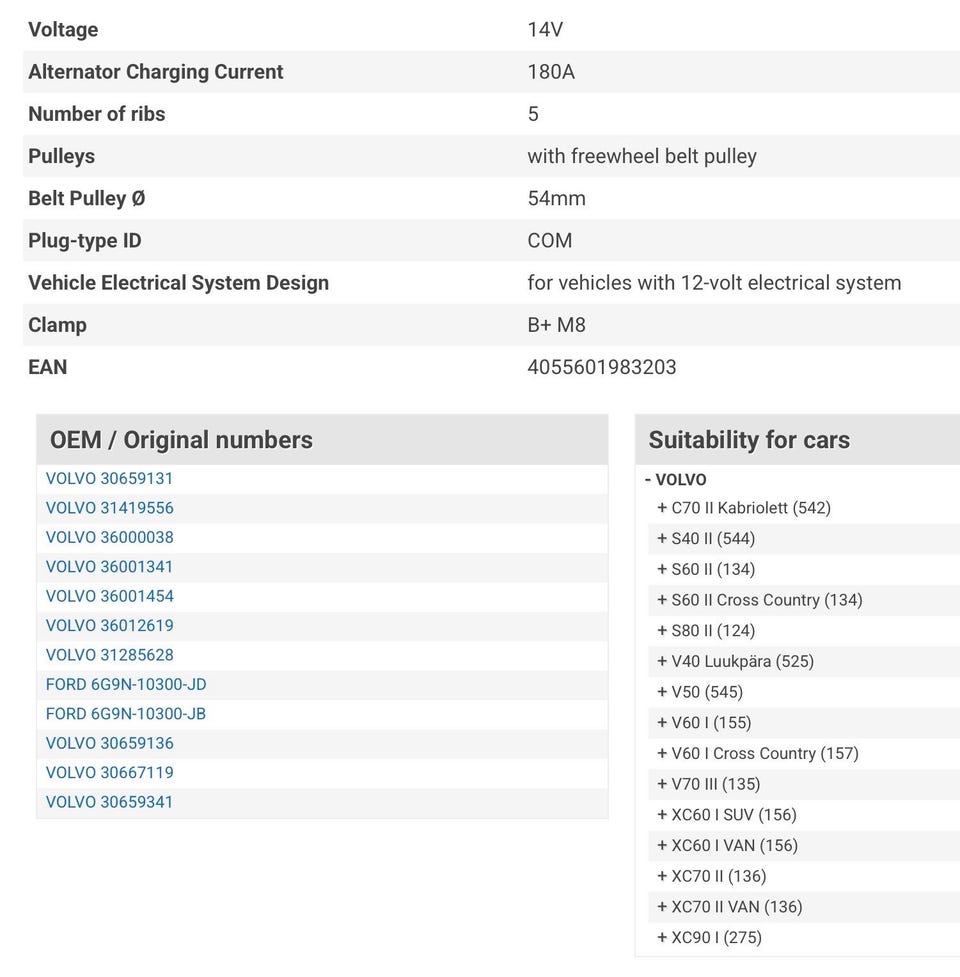Collapse the VOLVO suitability group
Viewport: 960px width, 977px height.
pos(675,480)
